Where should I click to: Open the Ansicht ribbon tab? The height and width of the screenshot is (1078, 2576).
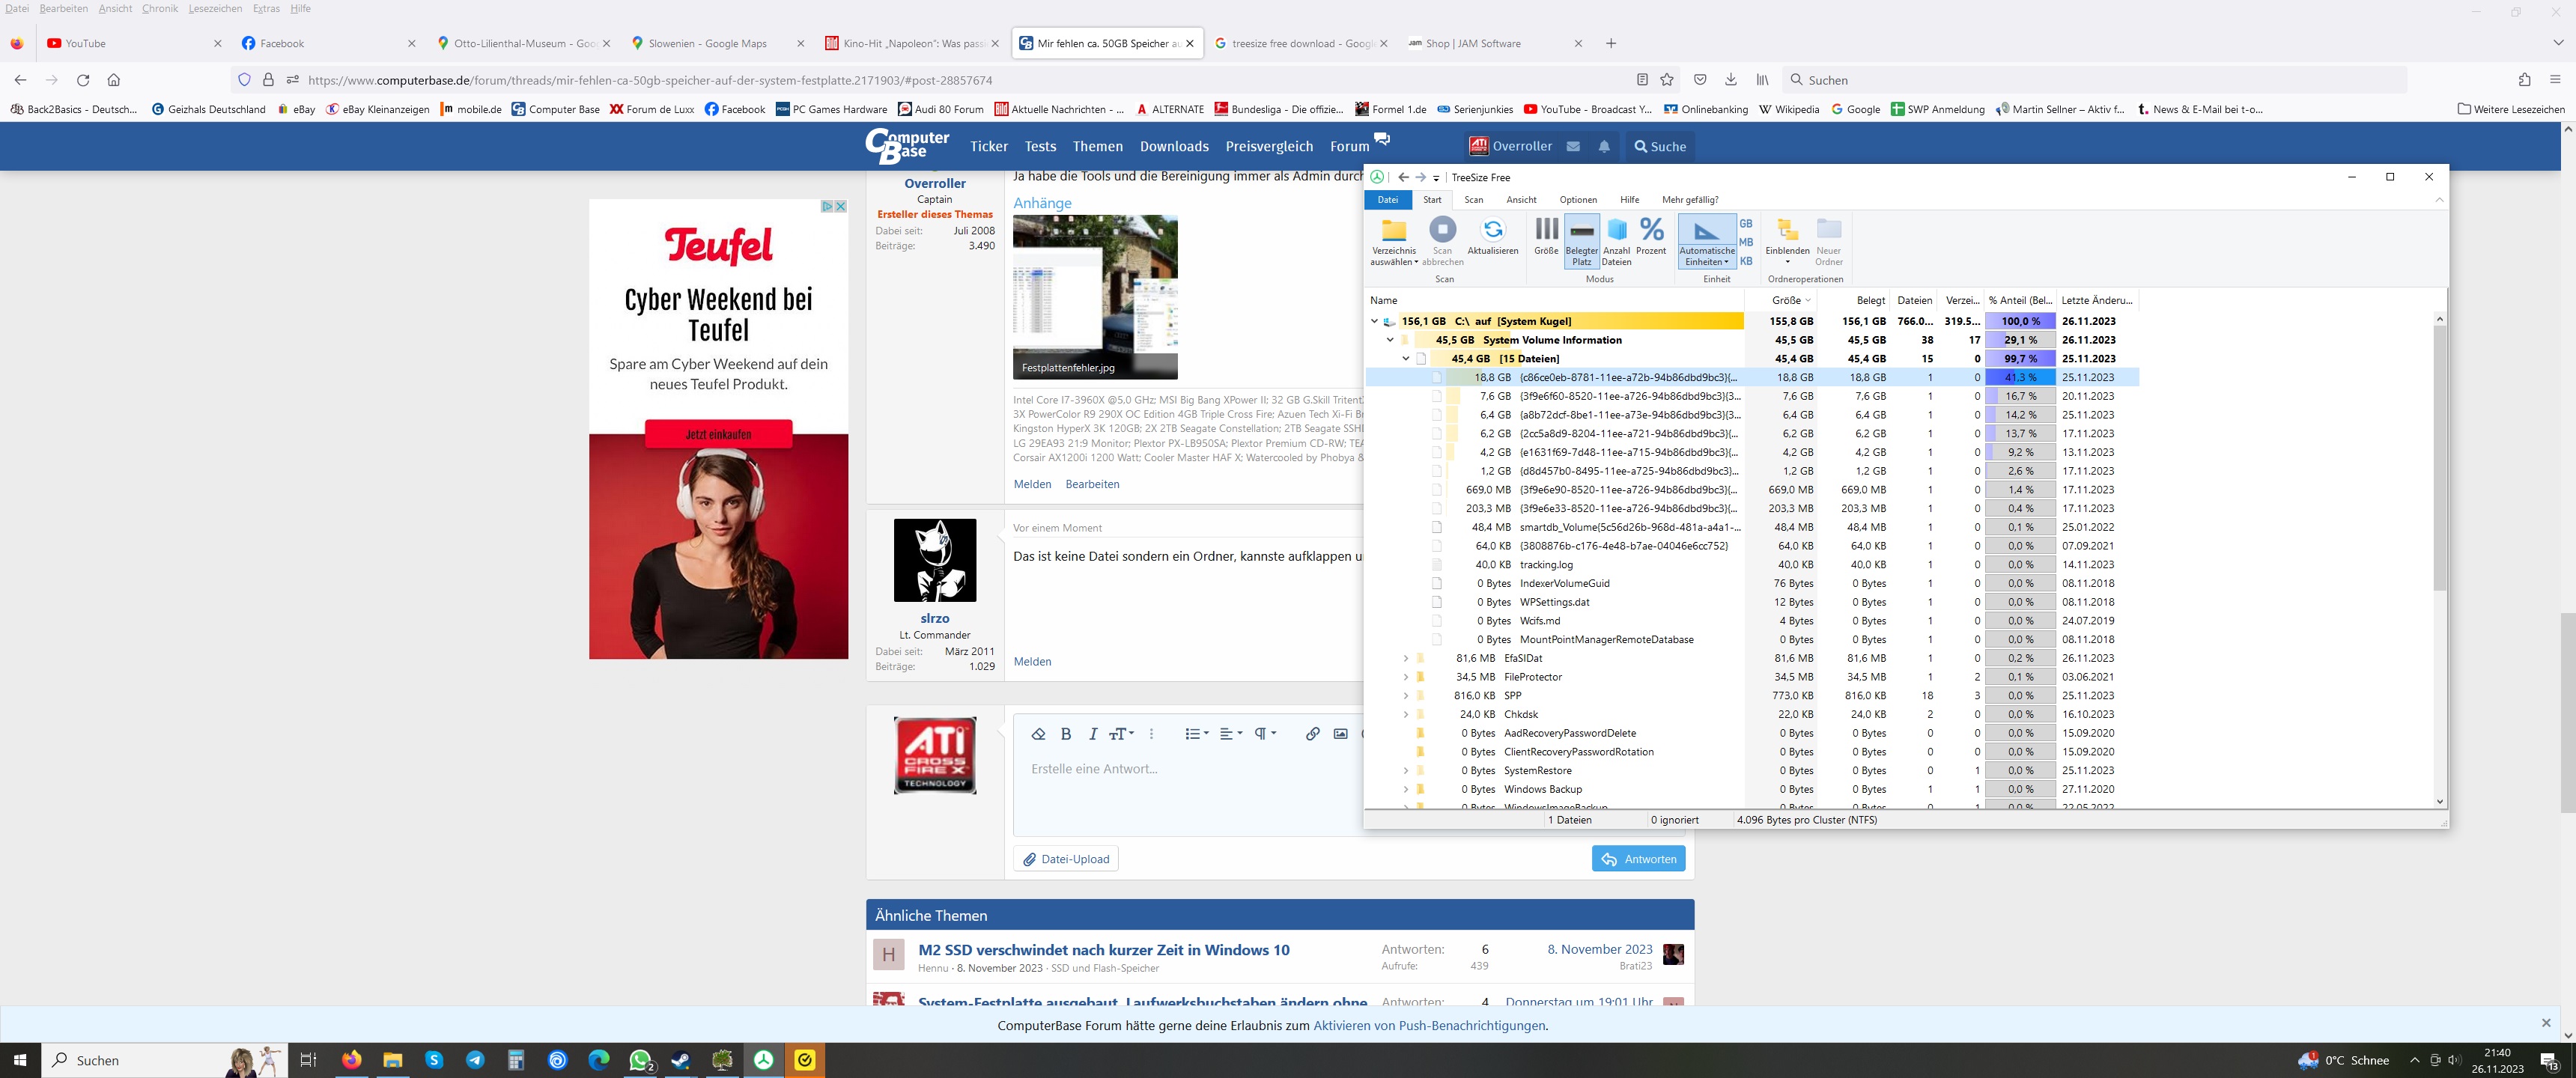click(x=1521, y=200)
